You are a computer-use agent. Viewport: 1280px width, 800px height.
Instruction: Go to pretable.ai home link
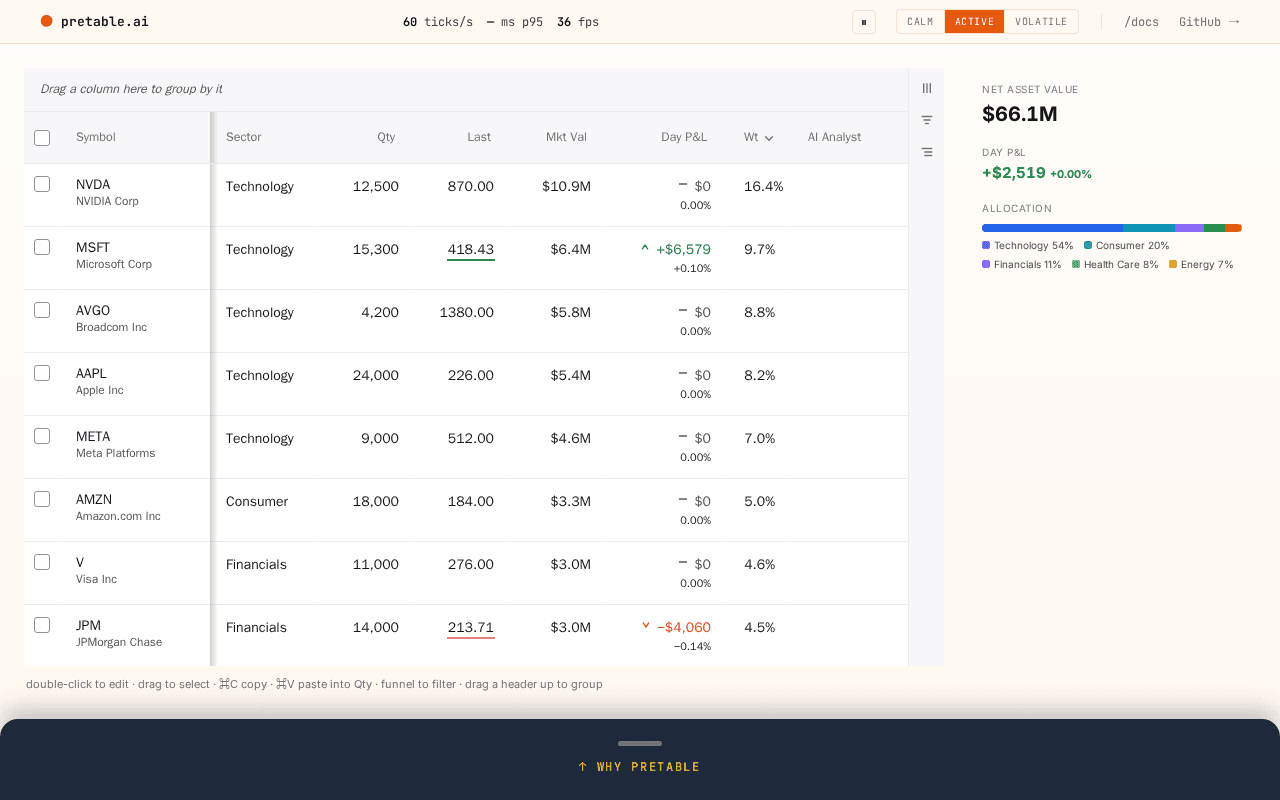click(x=95, y=21)
